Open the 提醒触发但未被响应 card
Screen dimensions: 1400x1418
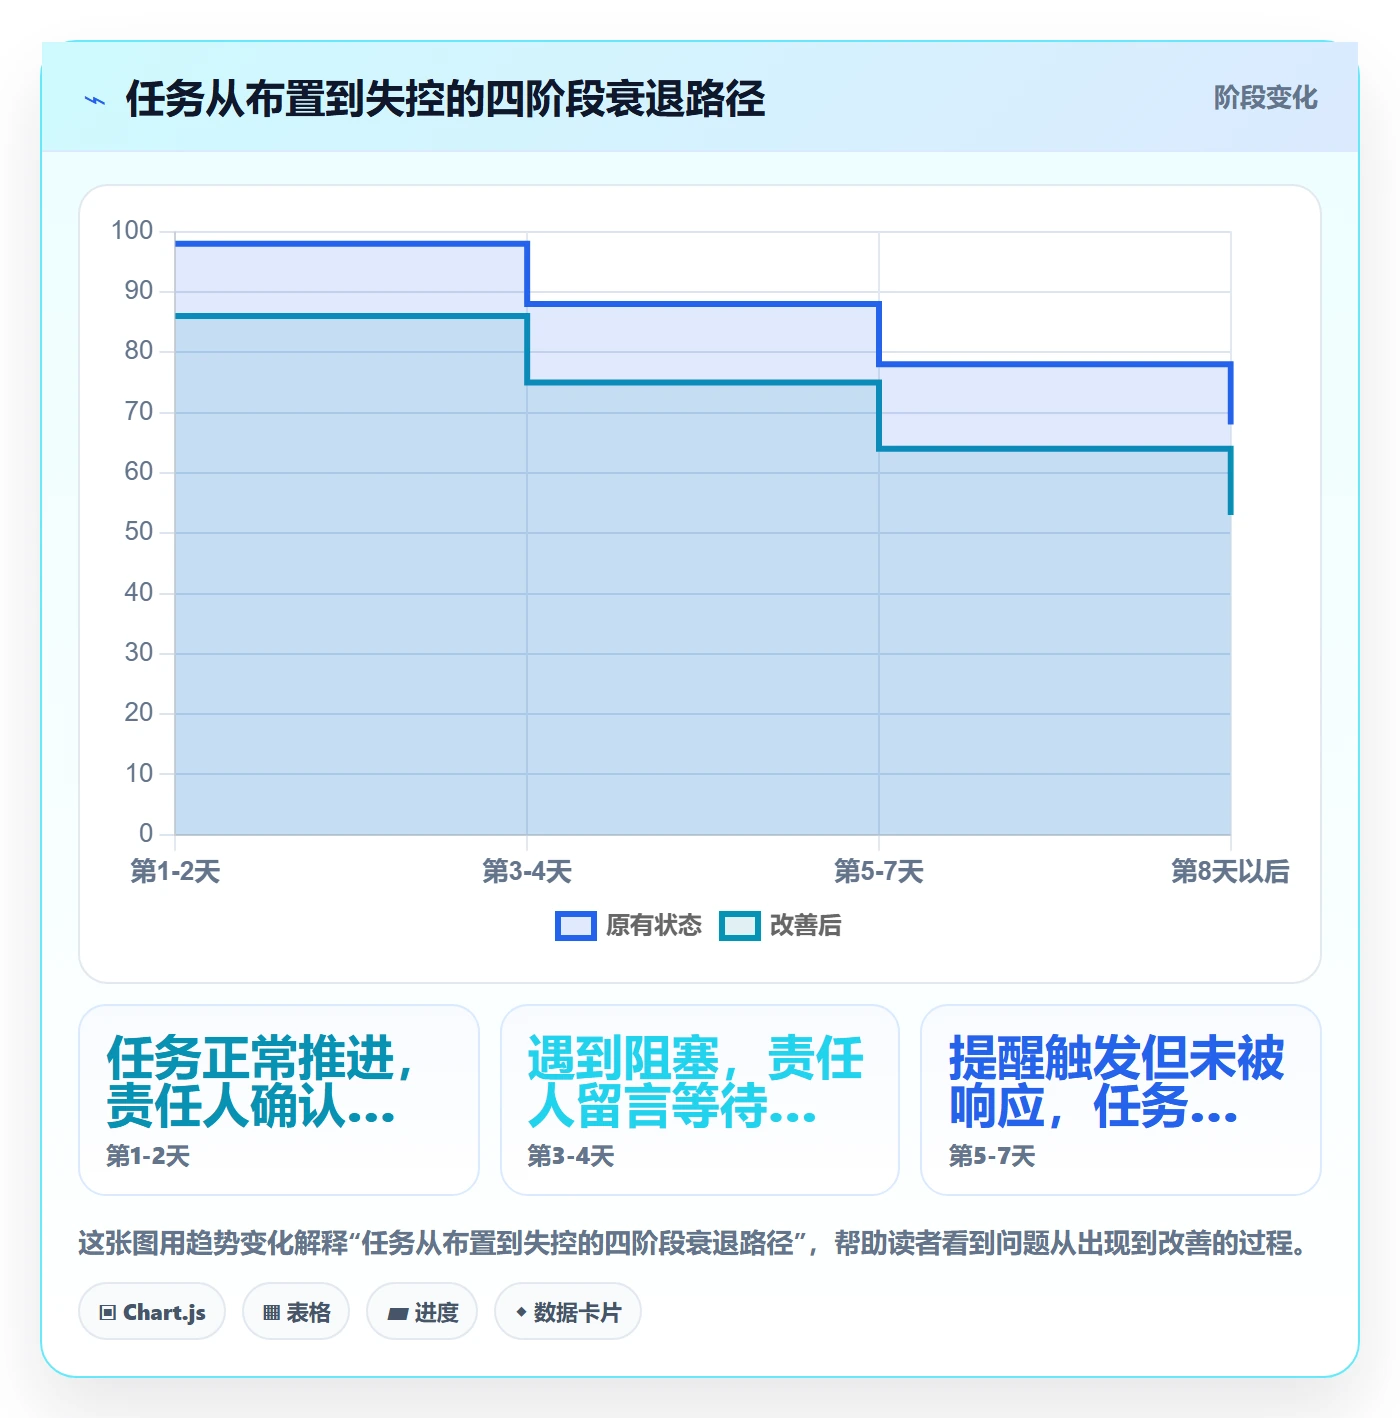pos(1121,1100)
